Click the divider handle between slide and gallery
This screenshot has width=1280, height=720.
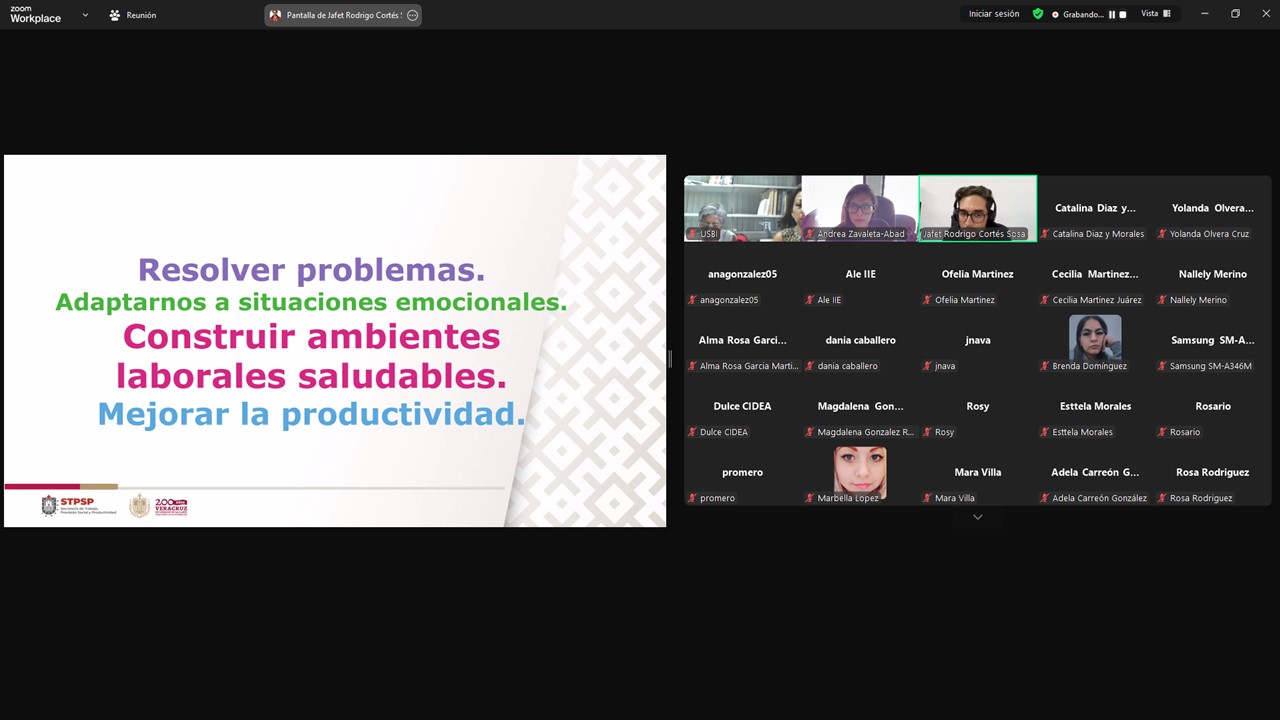(x=670, y=359)
